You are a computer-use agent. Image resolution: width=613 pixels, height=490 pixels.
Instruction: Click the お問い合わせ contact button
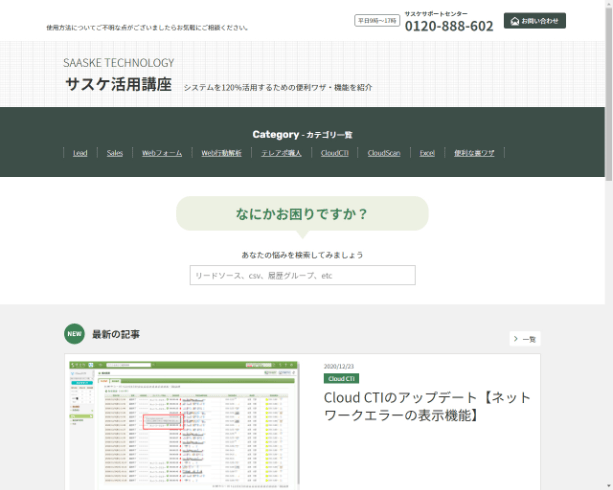coord(534,21)
